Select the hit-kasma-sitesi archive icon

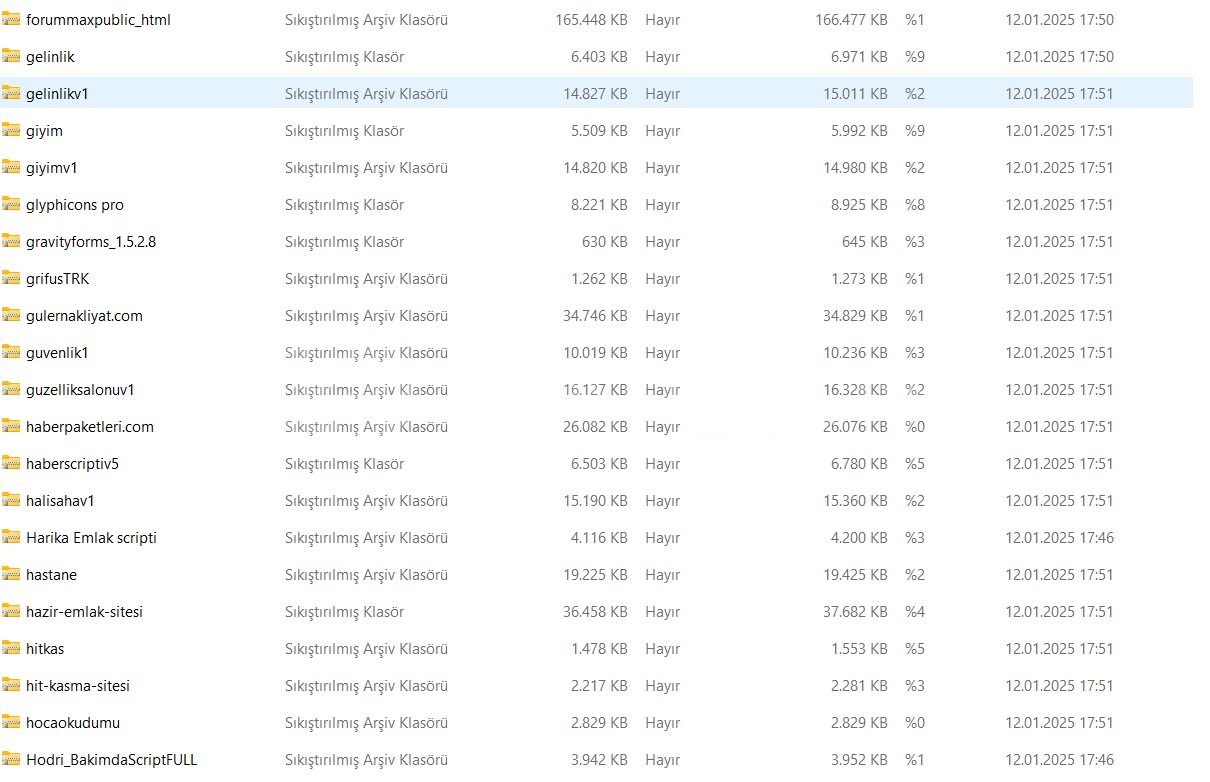(x=11, y=685)
